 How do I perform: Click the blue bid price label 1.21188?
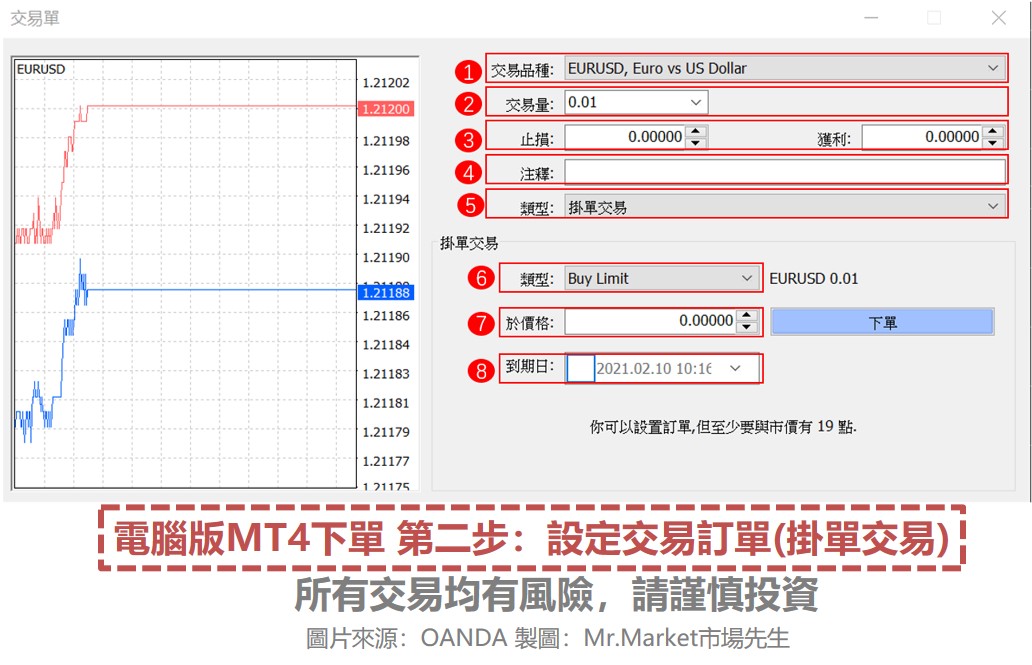386,293
